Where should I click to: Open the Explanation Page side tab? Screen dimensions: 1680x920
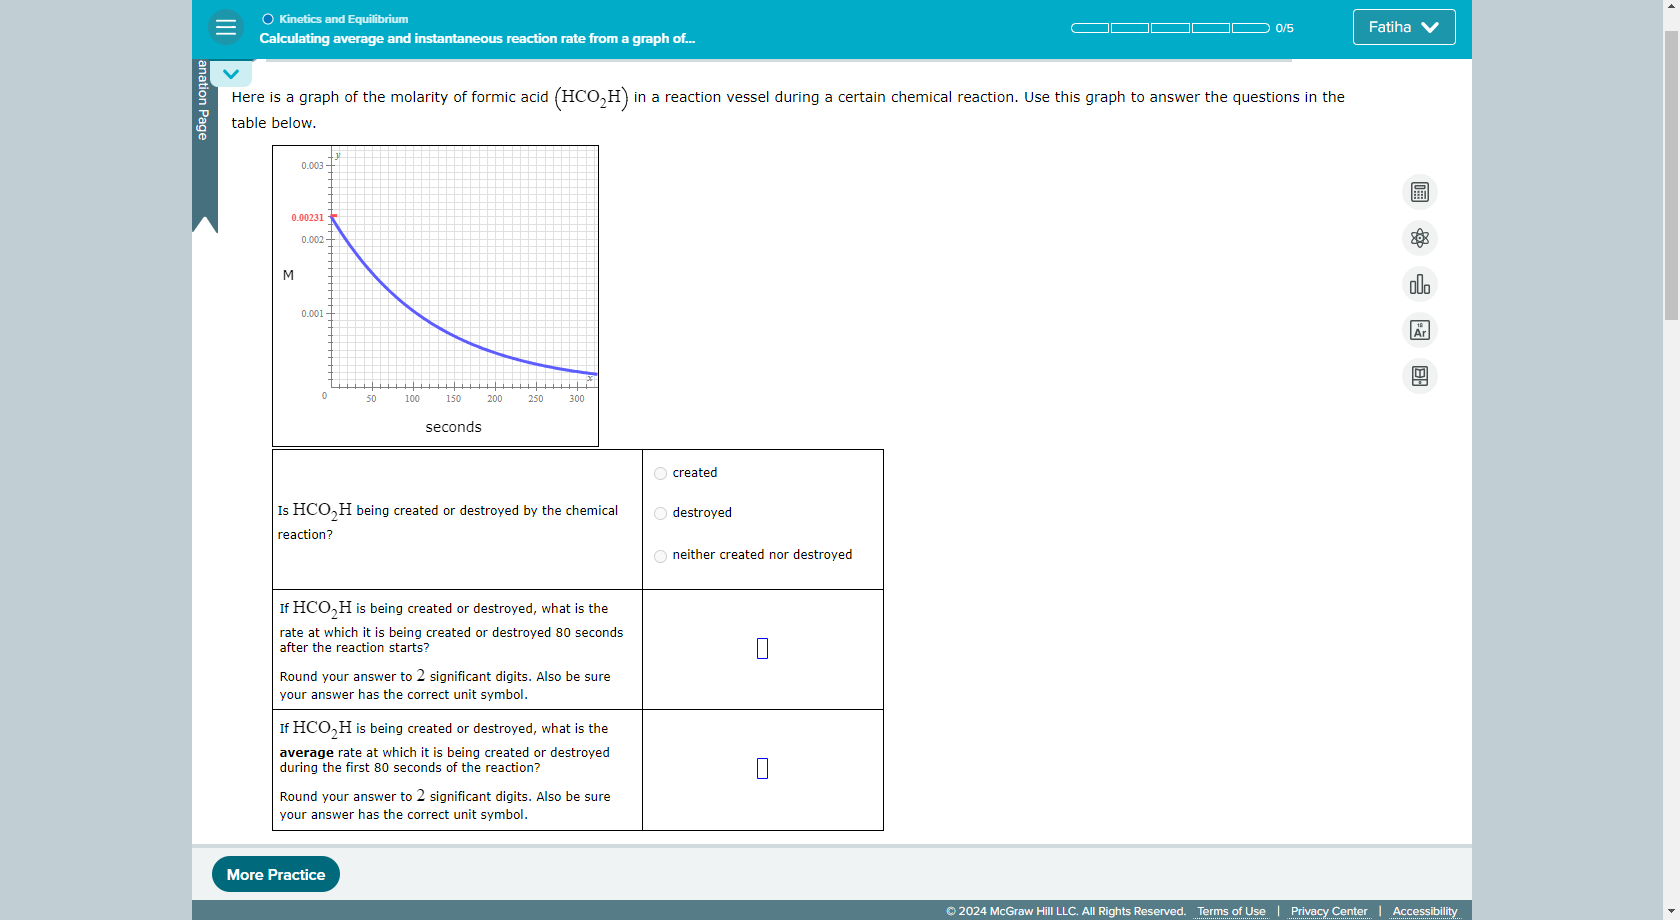point(202,130)
